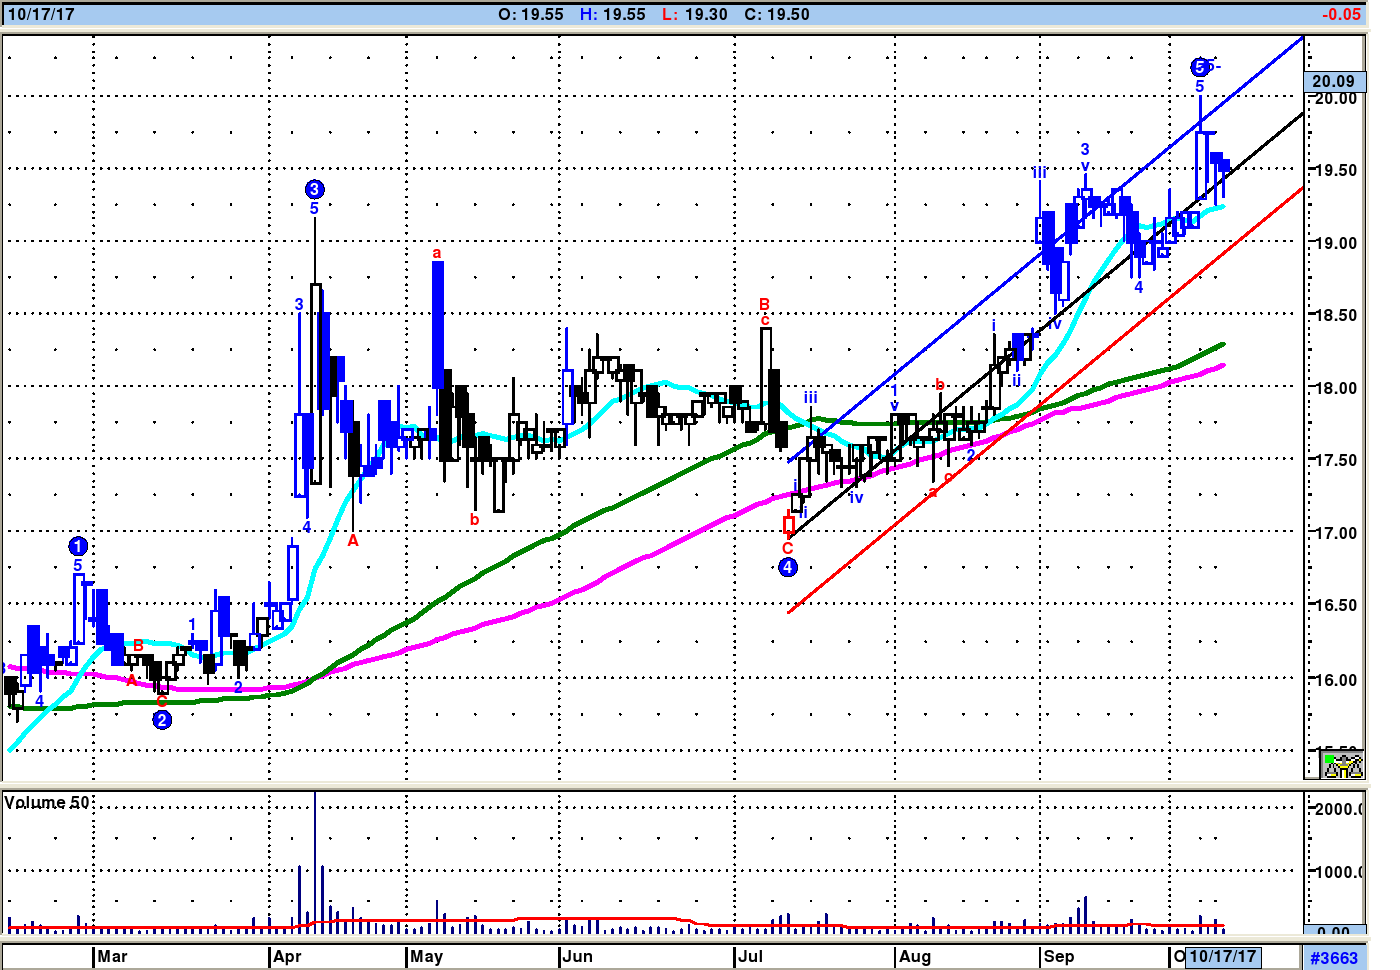Viewport: 1400px width, 970px height.
Task: Click the closing price C: 19.50 in the header
Action: (776, 14)
